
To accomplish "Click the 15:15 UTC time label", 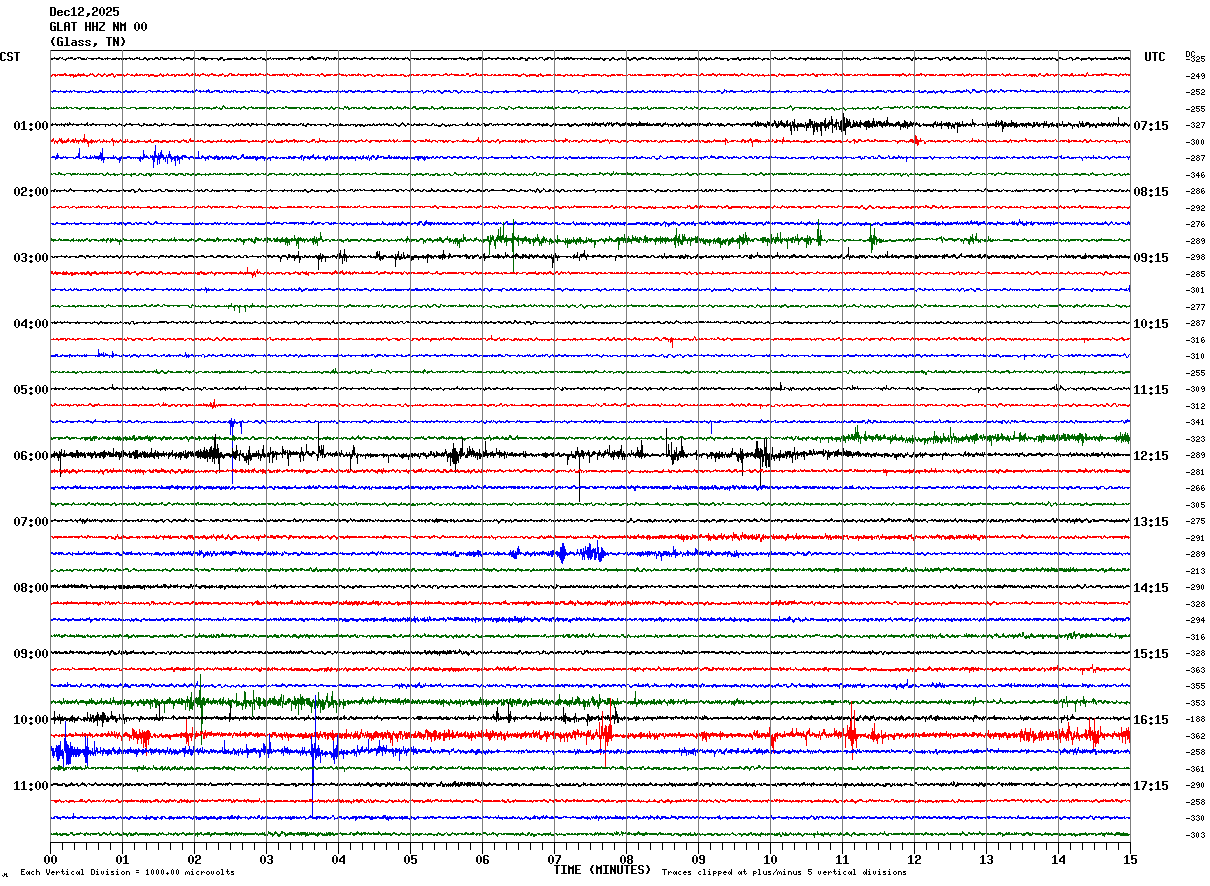I will tap(1151, 654).
